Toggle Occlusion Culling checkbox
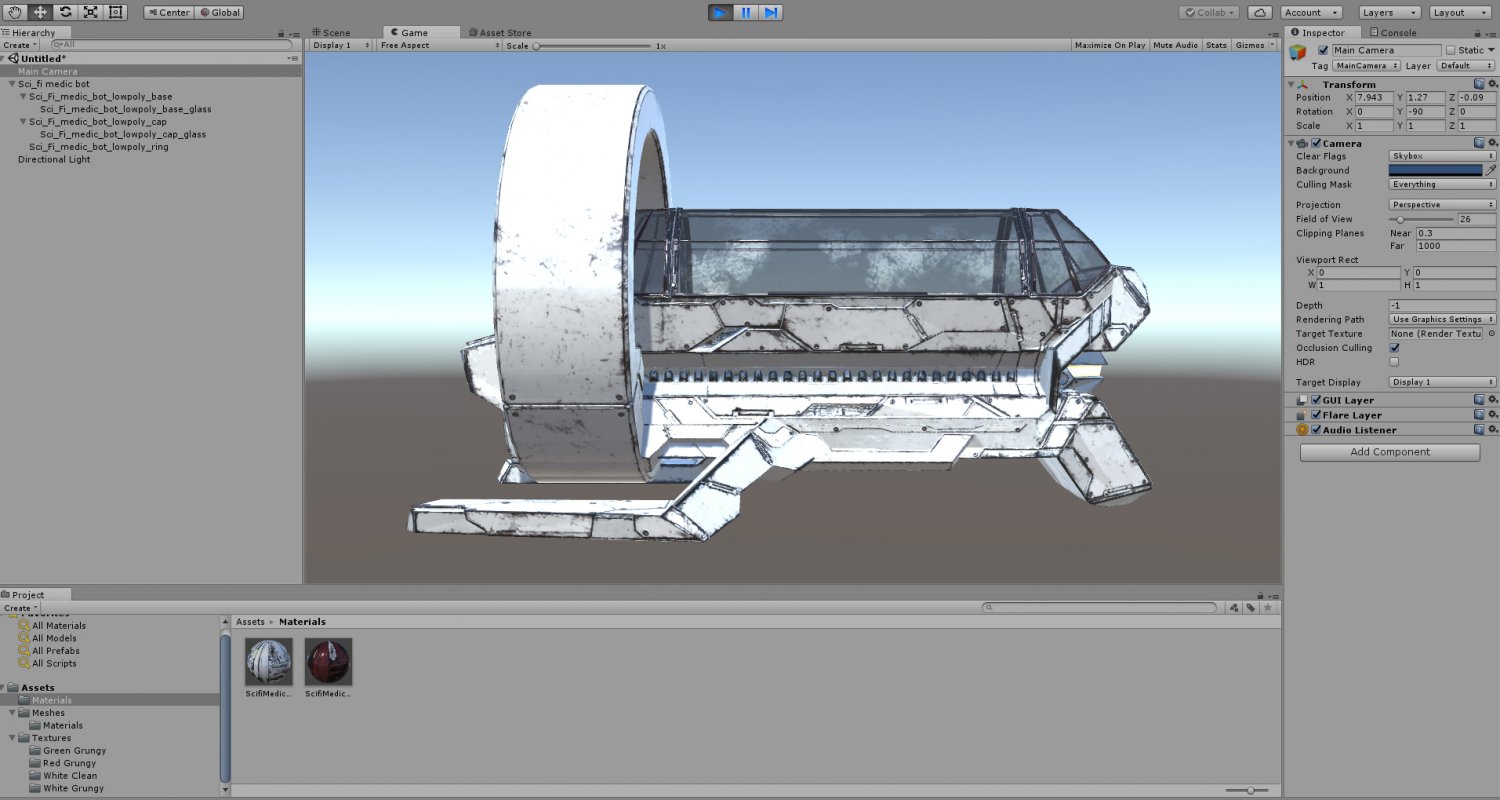The width and height of the screenshot is (1500, 800). click(1394, 348)
